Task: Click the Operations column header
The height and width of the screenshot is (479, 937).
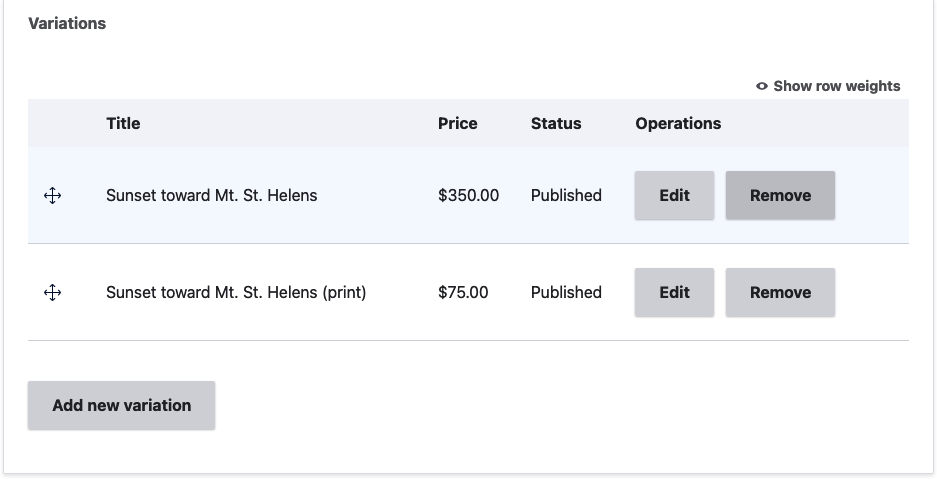Action: point(678,124)
